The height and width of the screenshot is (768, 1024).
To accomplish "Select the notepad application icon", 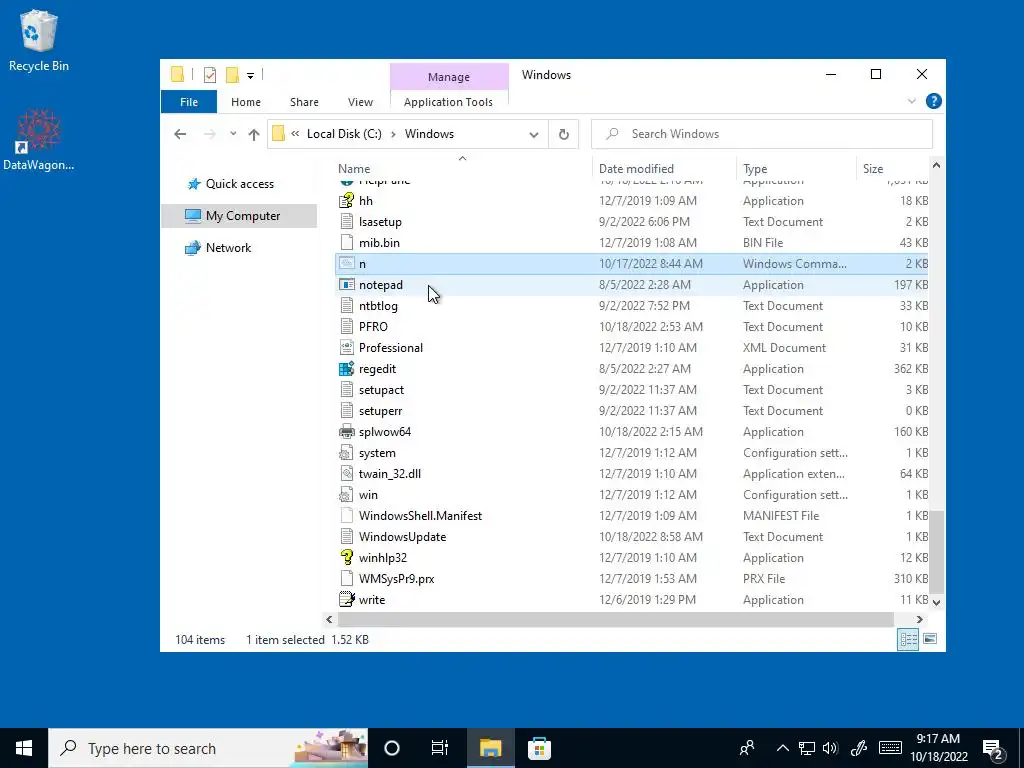I will click(x=347, y=285).
